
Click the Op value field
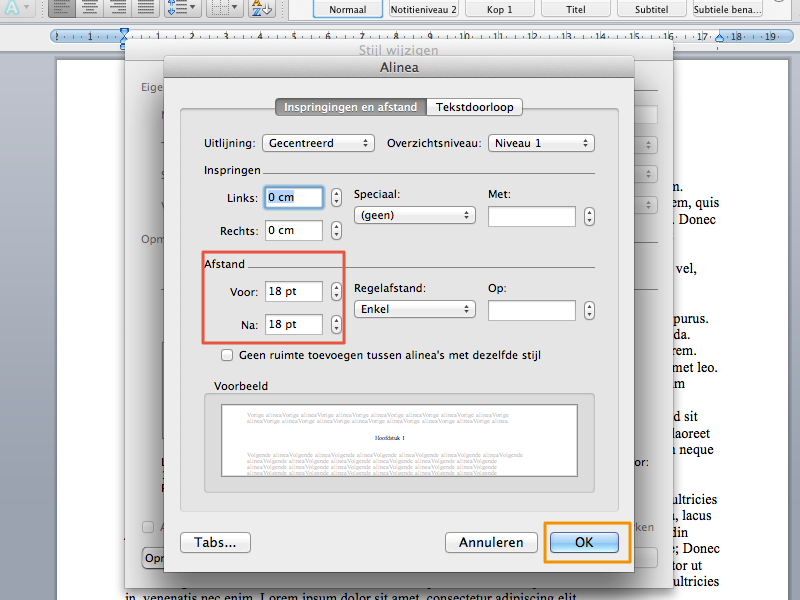(532, 310)
